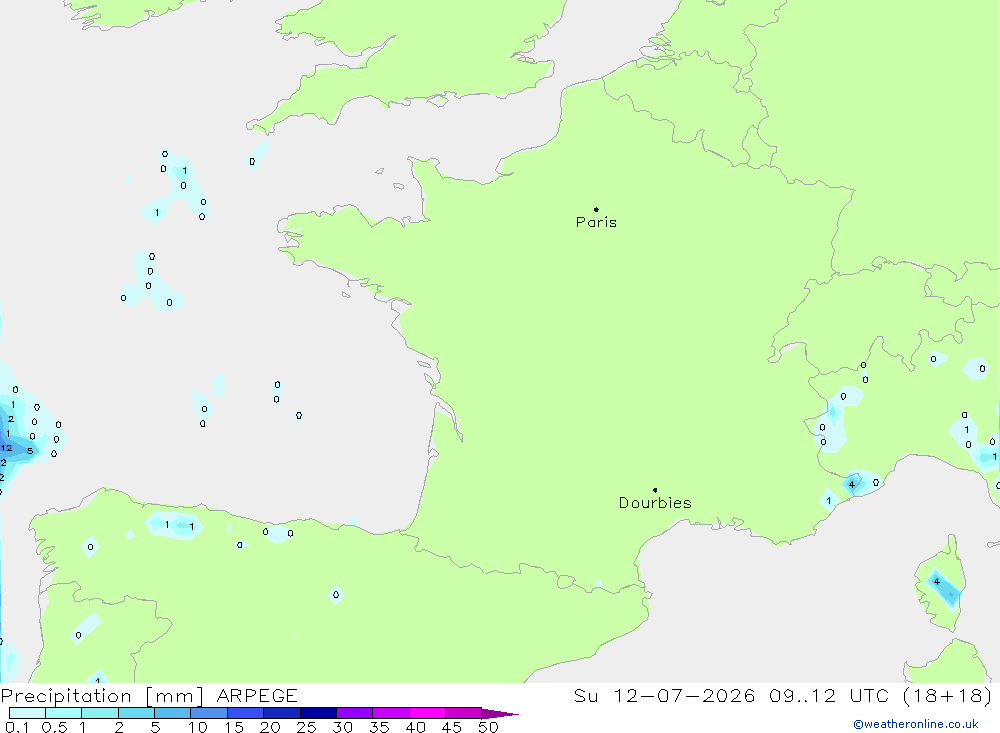Click the Paris location dot marker
1000x733 pixels.
tap(596, 209)
